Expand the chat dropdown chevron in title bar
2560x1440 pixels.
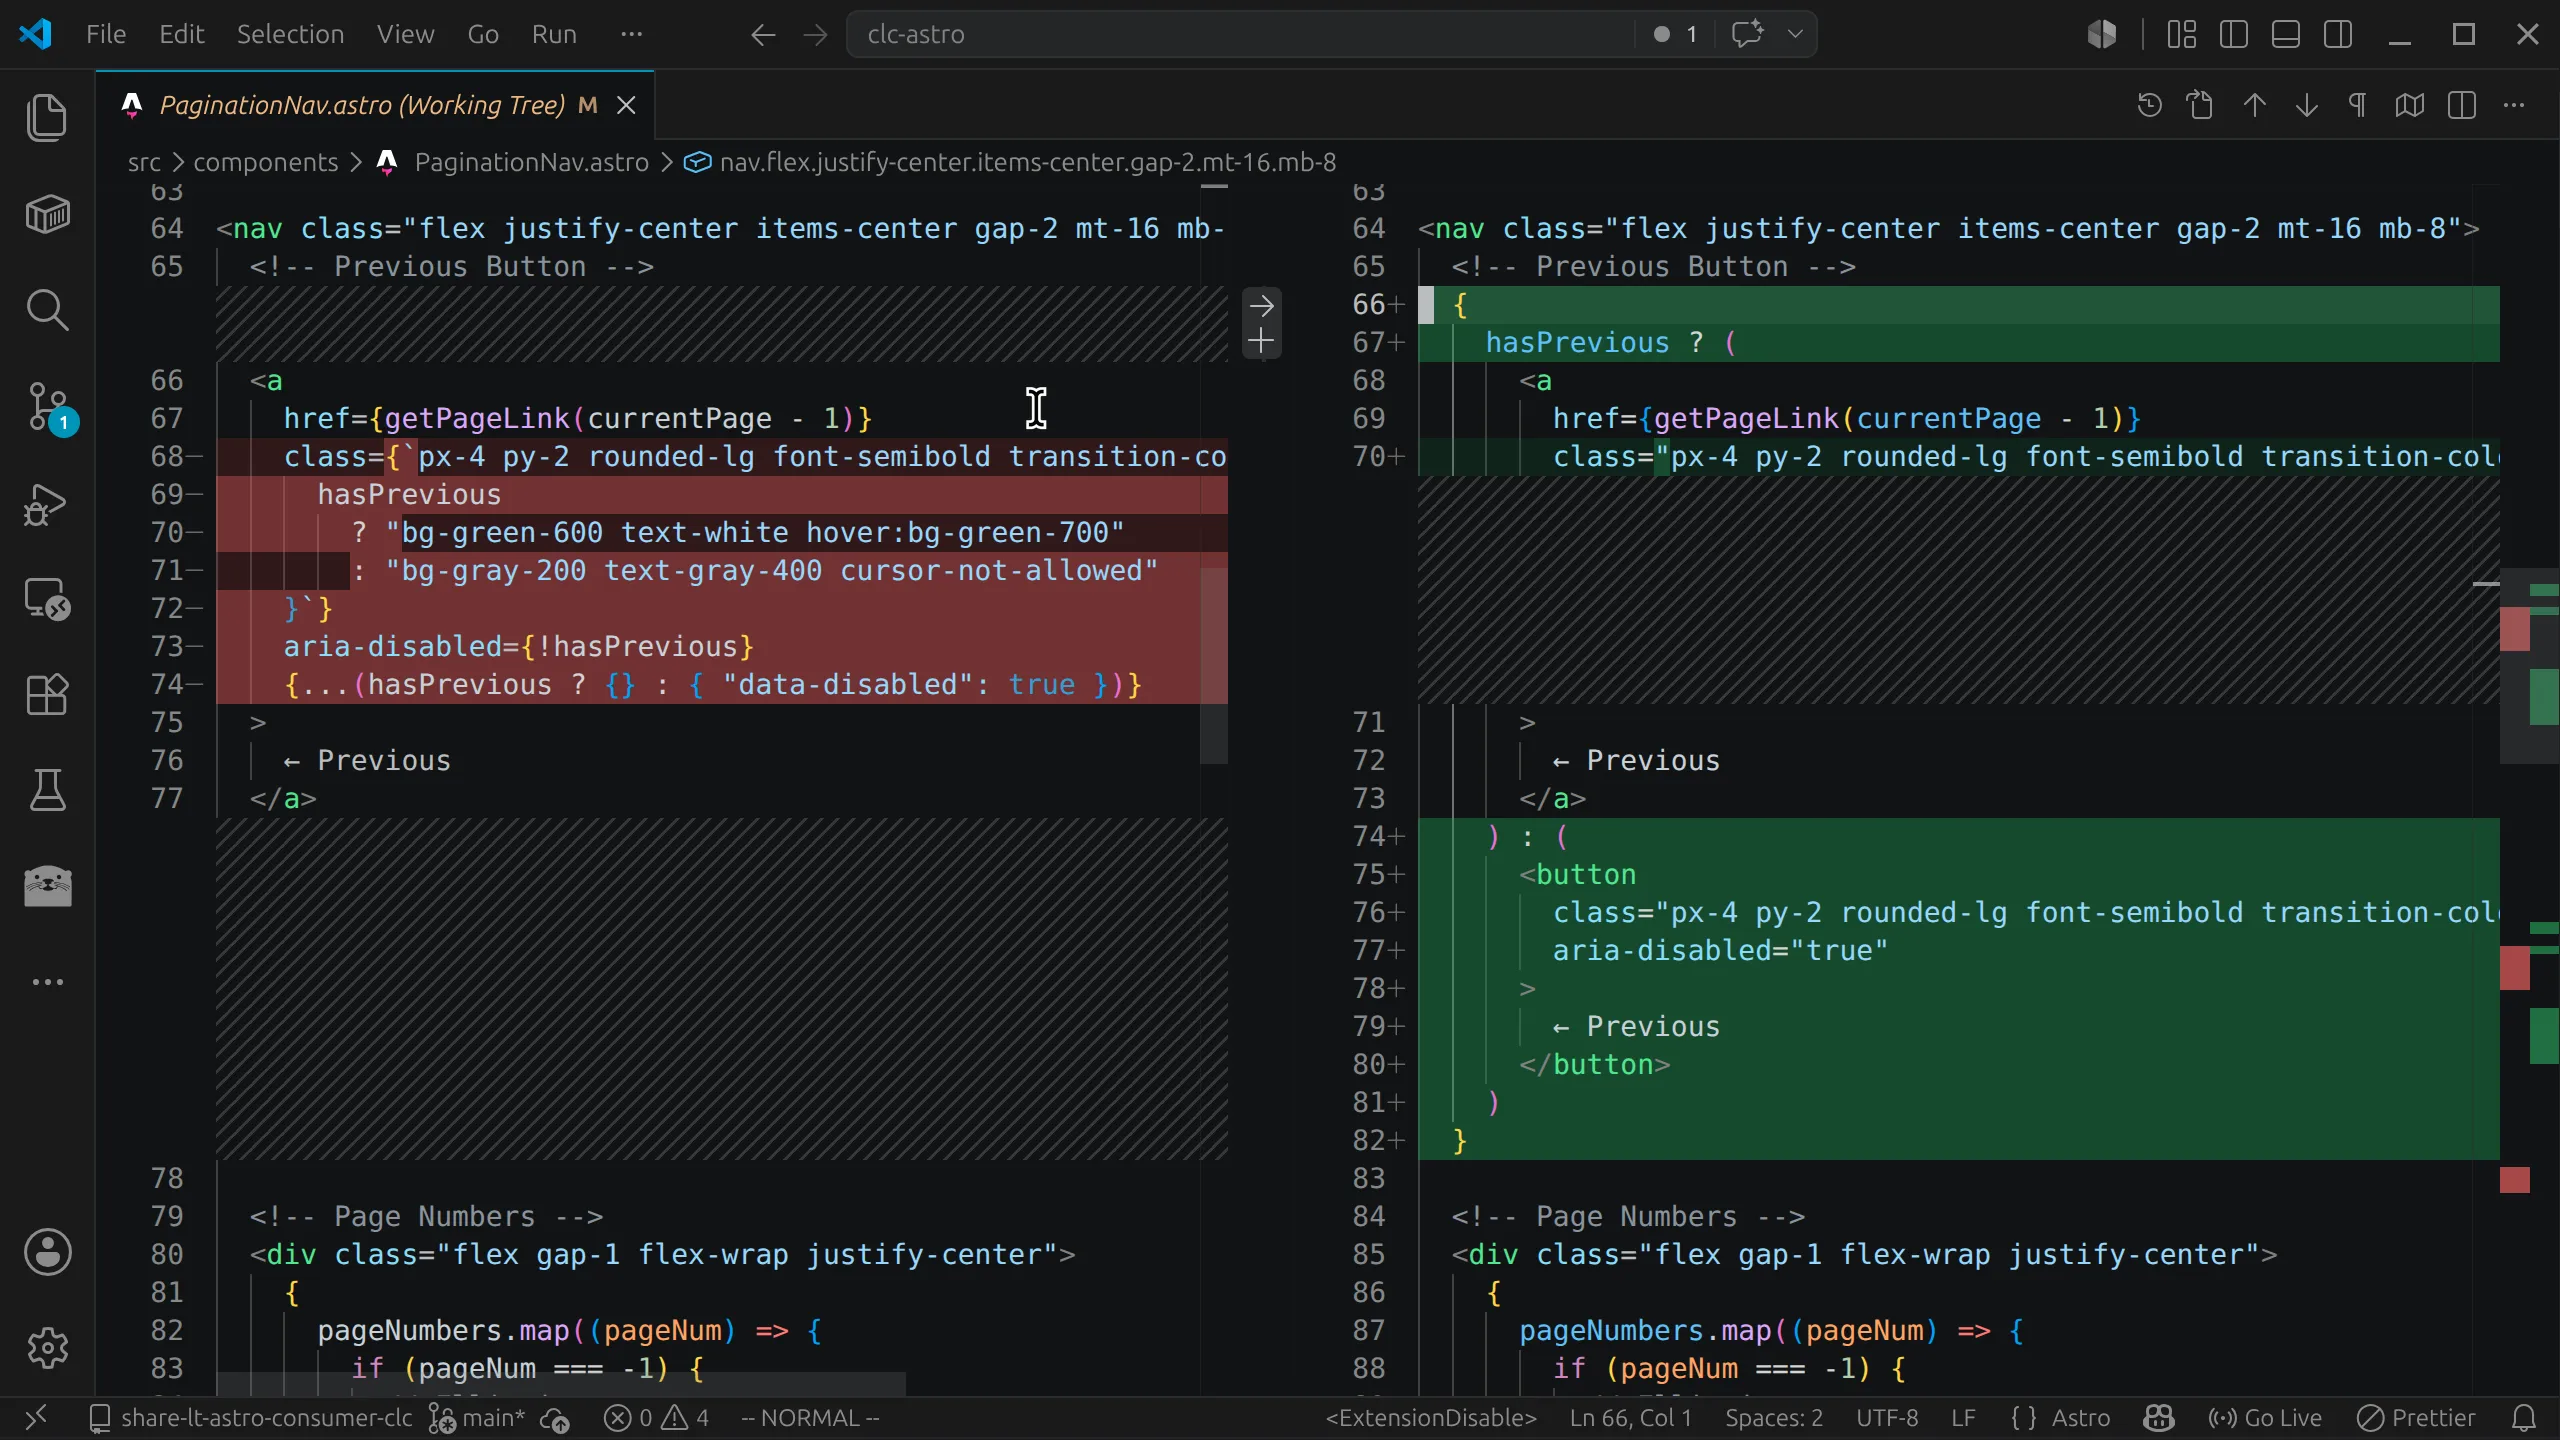[x=1795, y=34]
